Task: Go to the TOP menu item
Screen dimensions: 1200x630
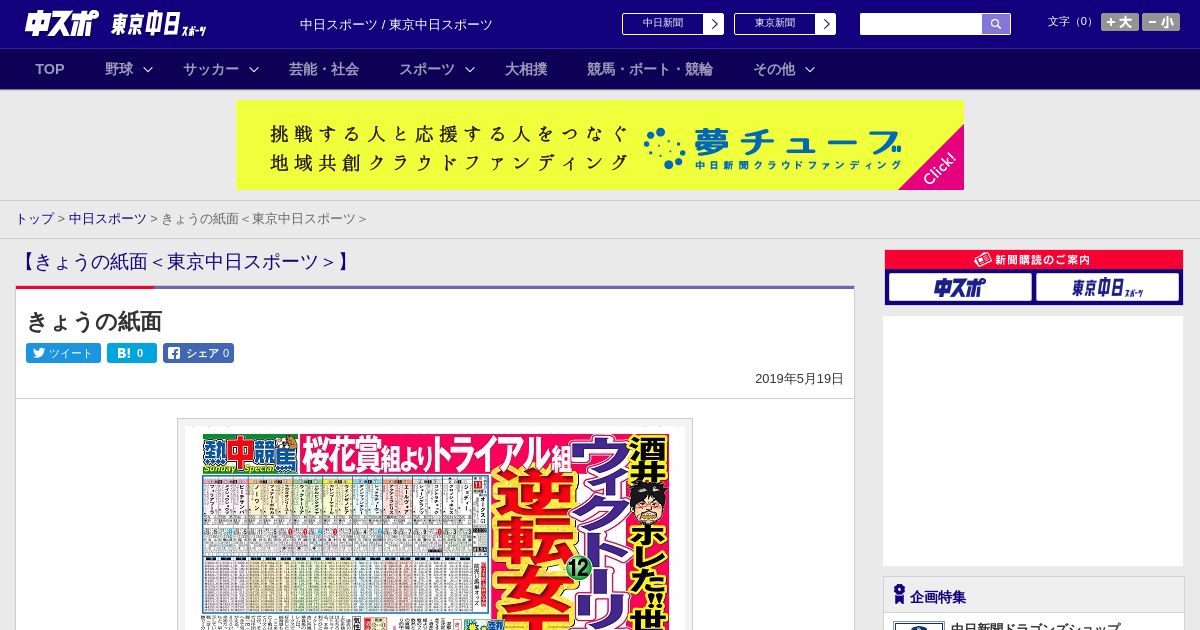Action: 50,69
